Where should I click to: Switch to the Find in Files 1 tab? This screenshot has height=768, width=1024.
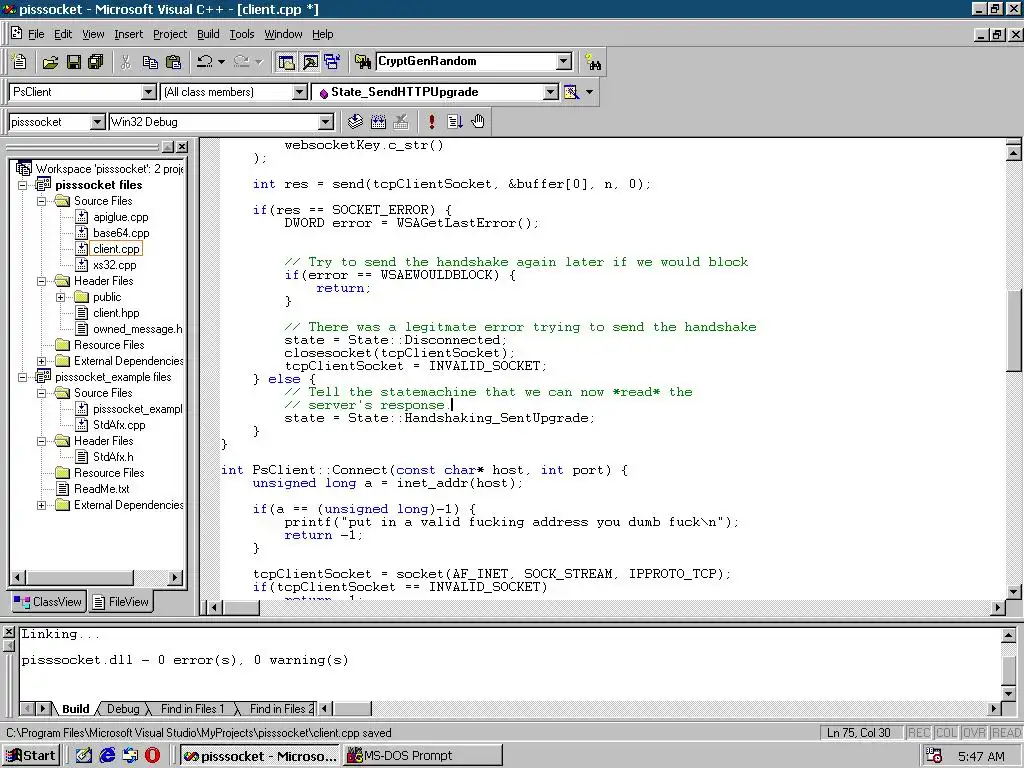pyautogui.click(x=192, y=709)
